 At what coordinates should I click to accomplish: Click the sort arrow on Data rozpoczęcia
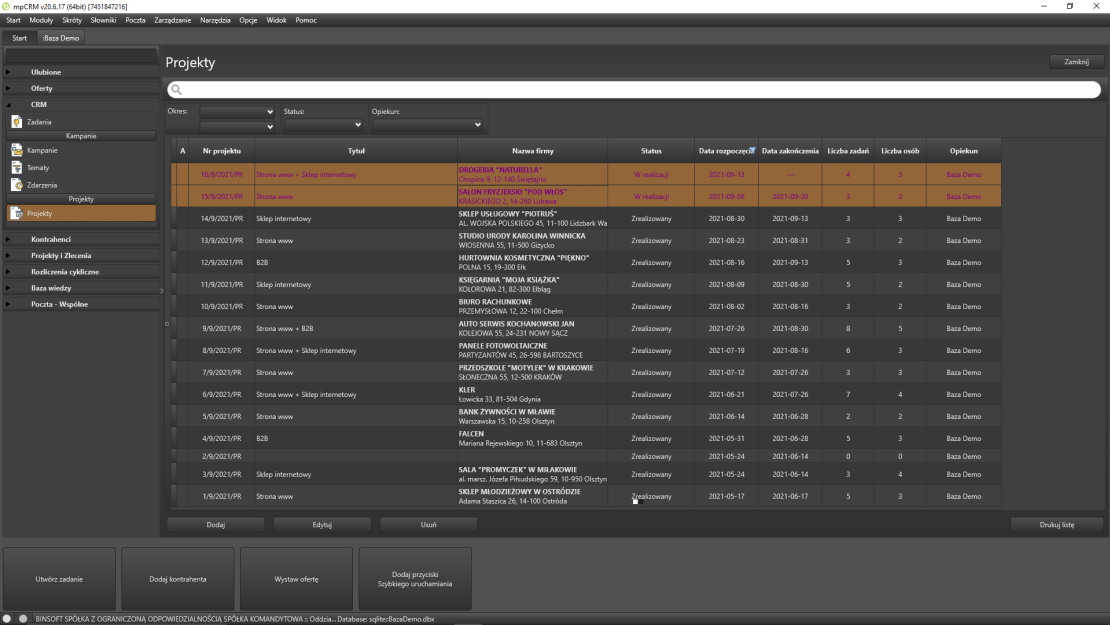pyautogui.click(x=753, y=150)
